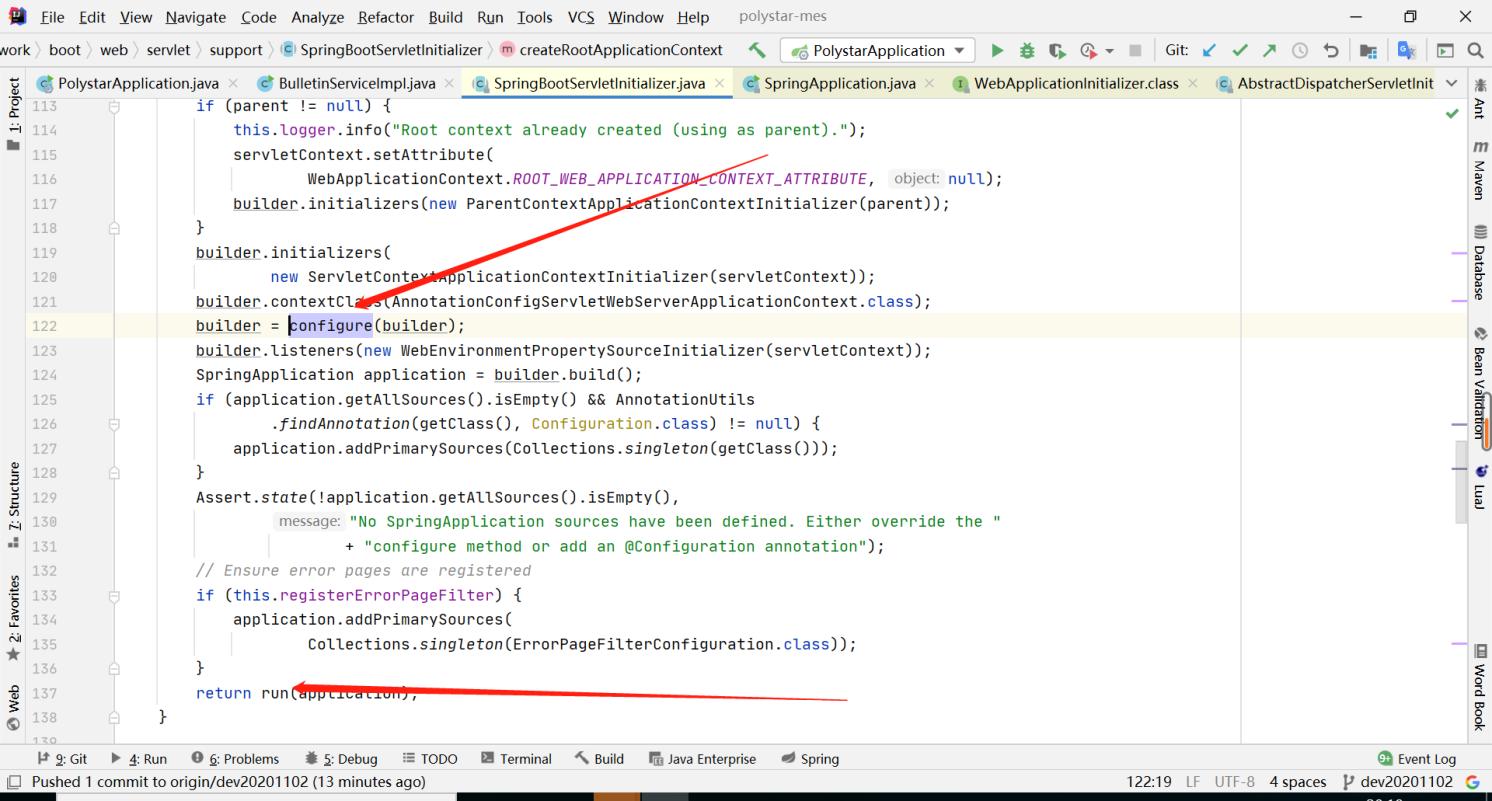Open the Navigate menu

(197, 17)
